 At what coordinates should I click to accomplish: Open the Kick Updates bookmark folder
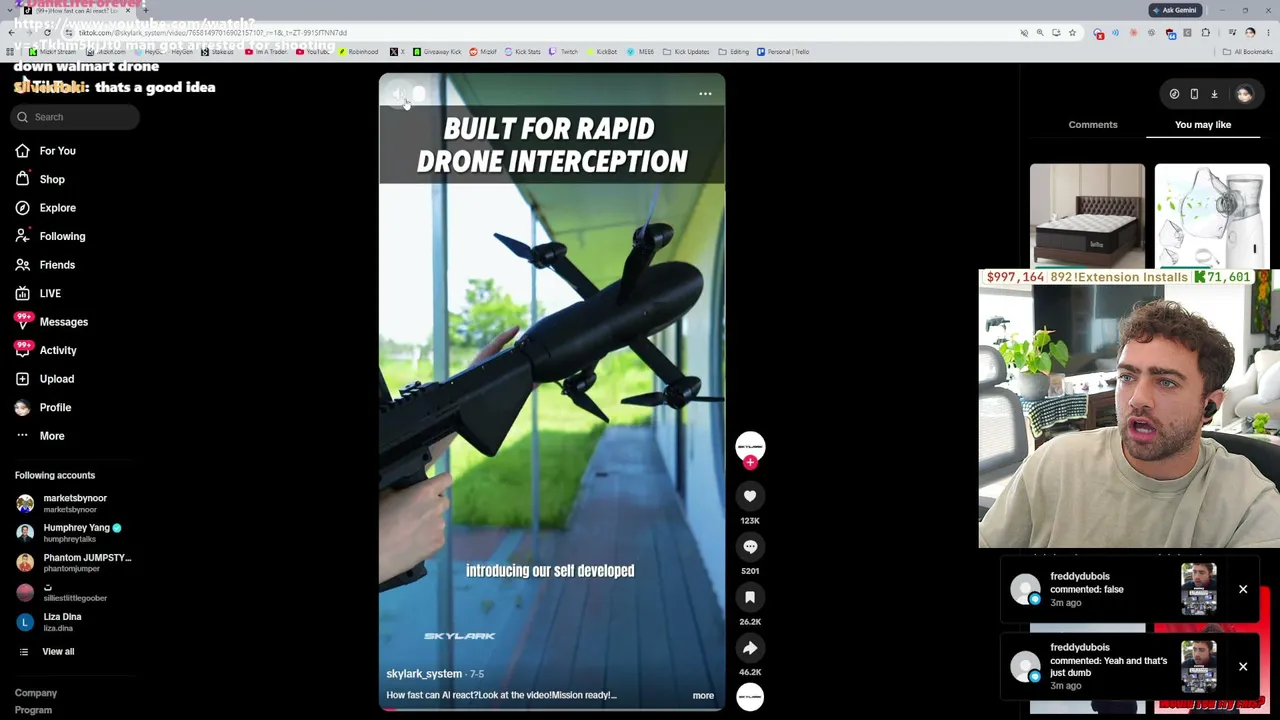tap(686, 52)
